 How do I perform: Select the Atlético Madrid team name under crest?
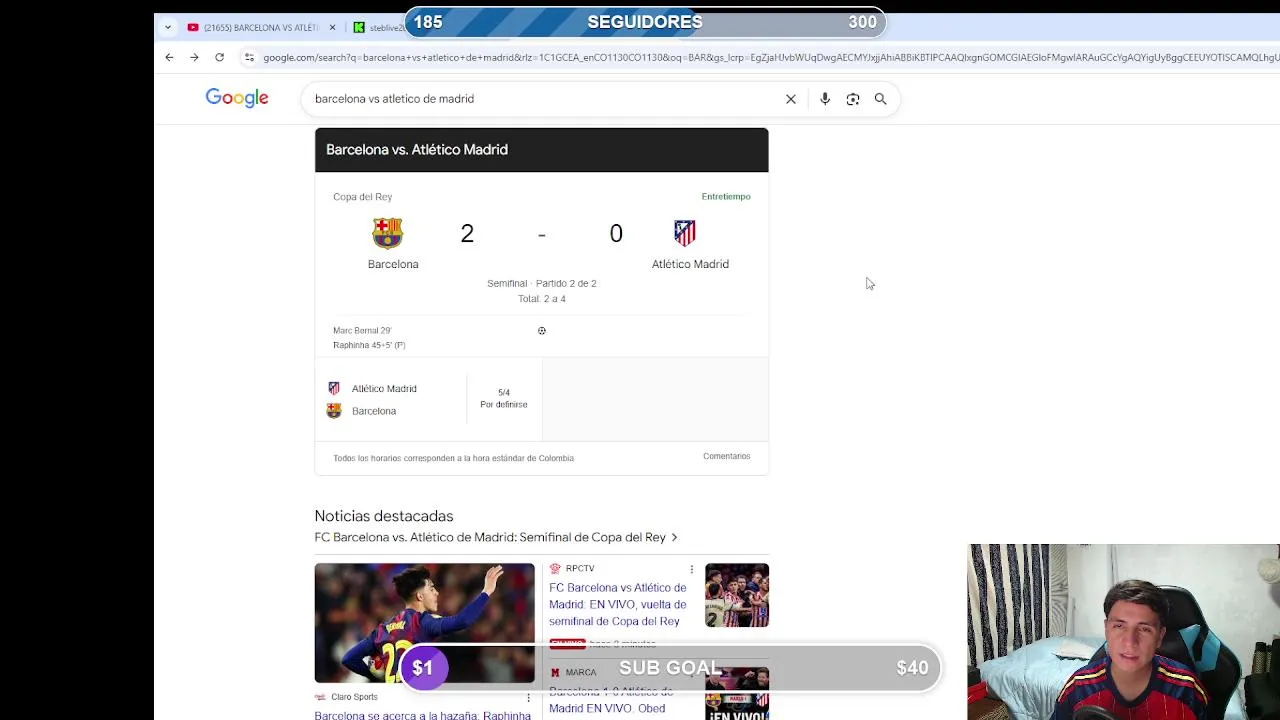click(690, 264)
